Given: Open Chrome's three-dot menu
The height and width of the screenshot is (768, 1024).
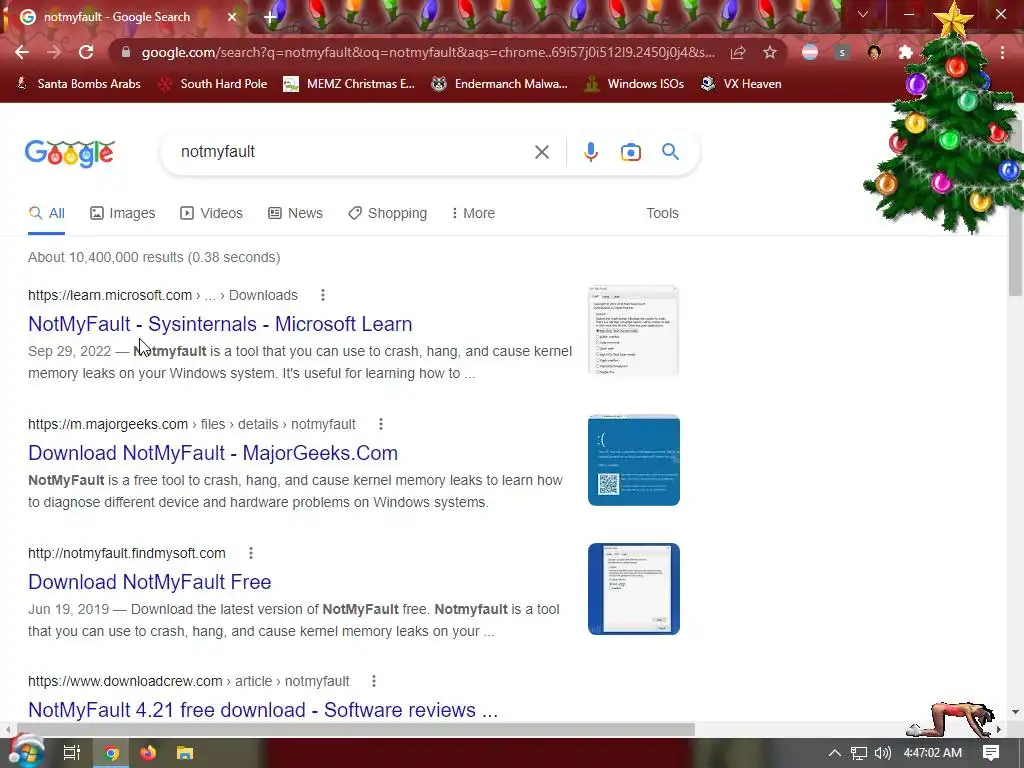Looking at the screenshot, I should 1002,52.
